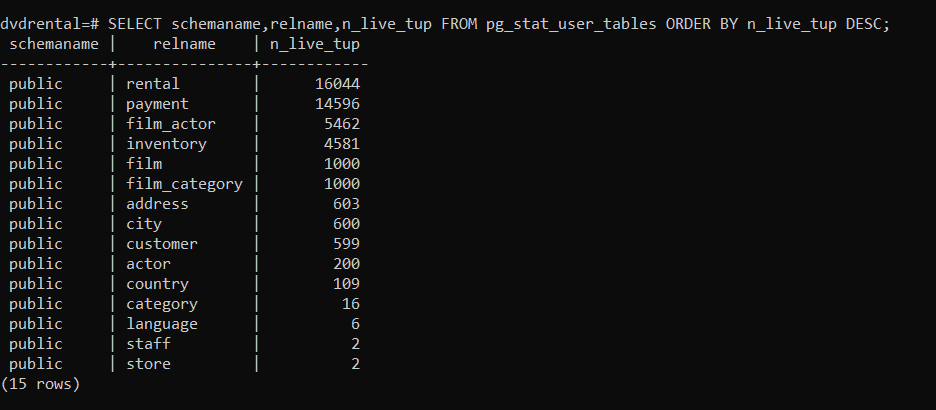Click the inventory table name
Viewport: 936px width, 410px height.
coord(166,144)
